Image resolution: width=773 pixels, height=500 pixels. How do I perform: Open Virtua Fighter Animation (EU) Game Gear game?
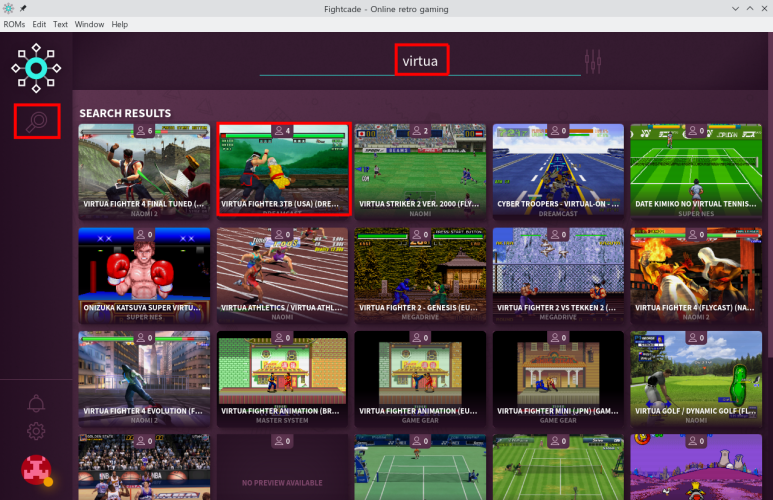coord(421,378)
